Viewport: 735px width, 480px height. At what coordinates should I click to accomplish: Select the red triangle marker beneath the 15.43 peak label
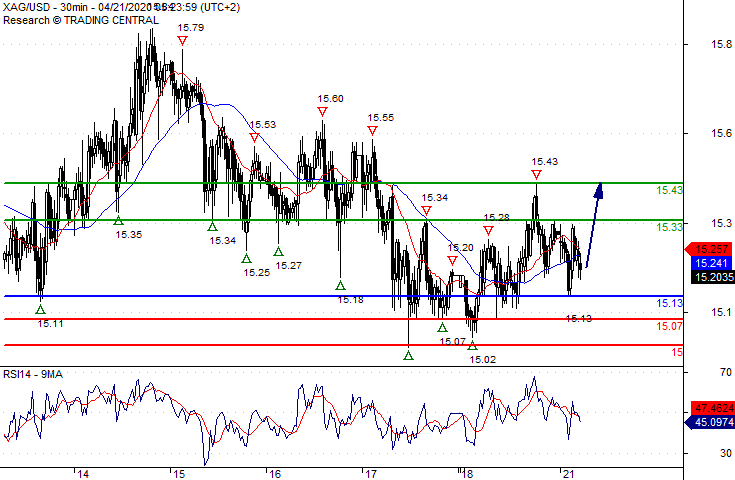pyautogui.click(x=536, y=175)
